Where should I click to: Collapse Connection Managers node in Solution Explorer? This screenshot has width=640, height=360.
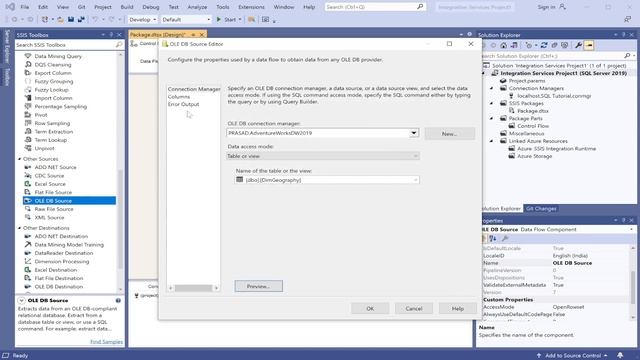[491, 88]
